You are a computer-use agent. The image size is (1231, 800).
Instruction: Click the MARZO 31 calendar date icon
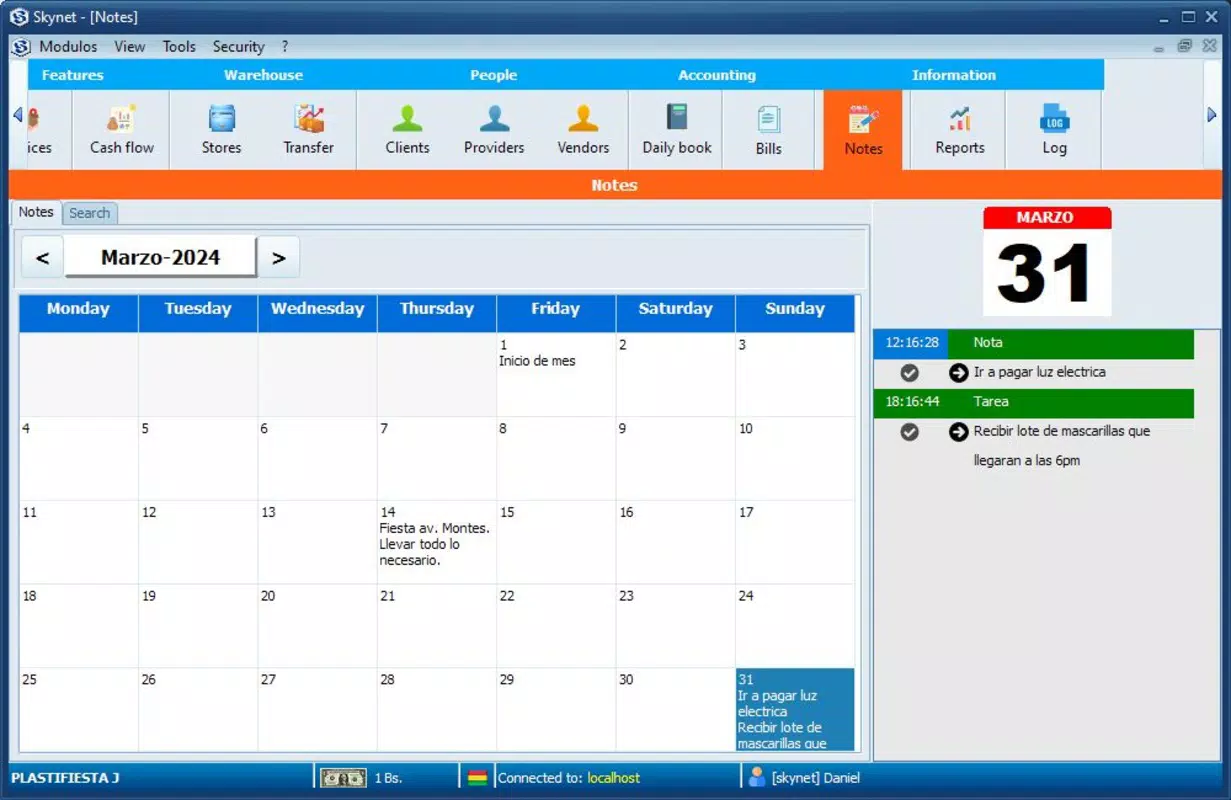(x=1047, y=261)
